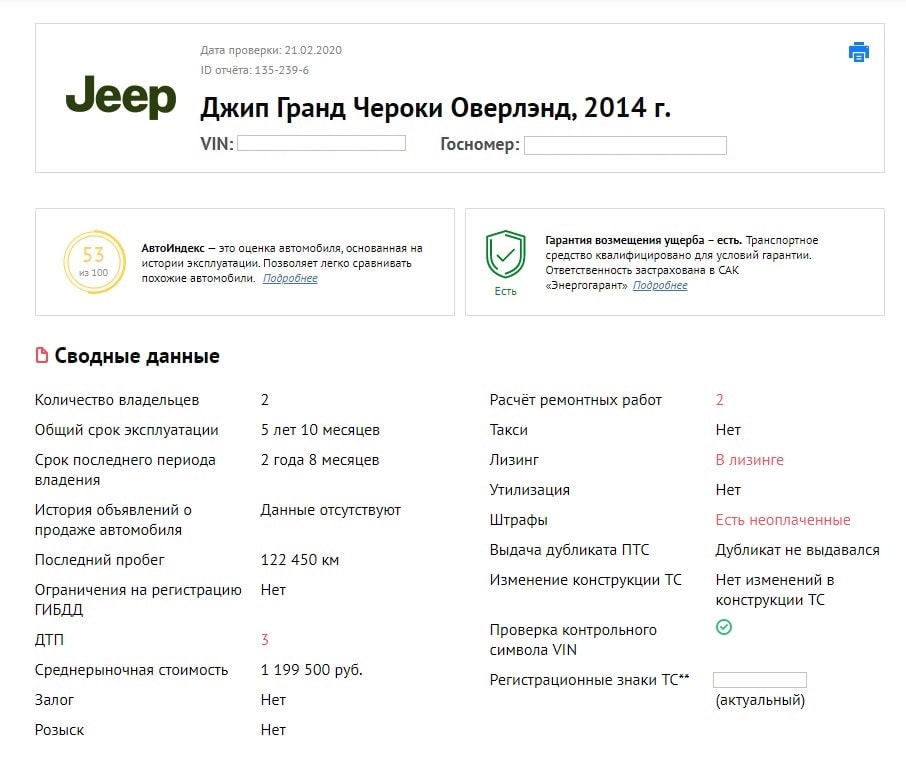This screenshot has width=906, height=758.
Task: Click the ДТП label
Action: click(x=49, y=640)
